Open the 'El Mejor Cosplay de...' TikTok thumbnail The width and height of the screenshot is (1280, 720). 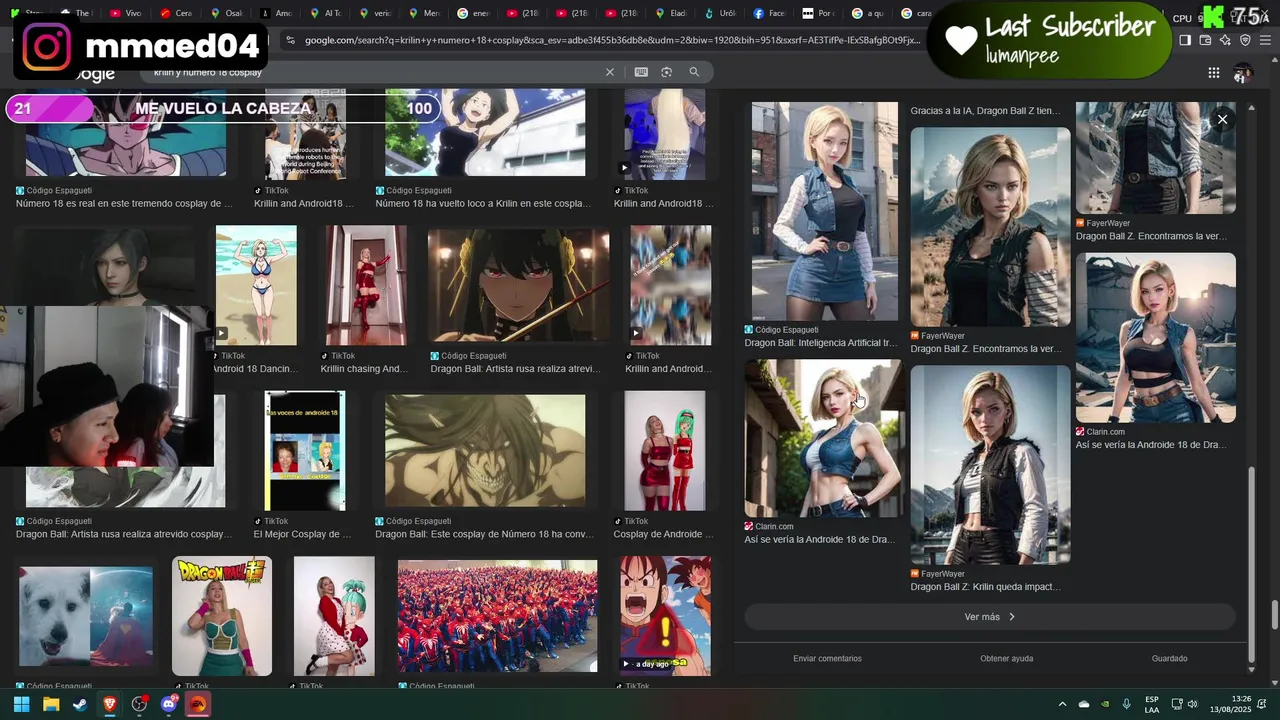pos(305,450)
